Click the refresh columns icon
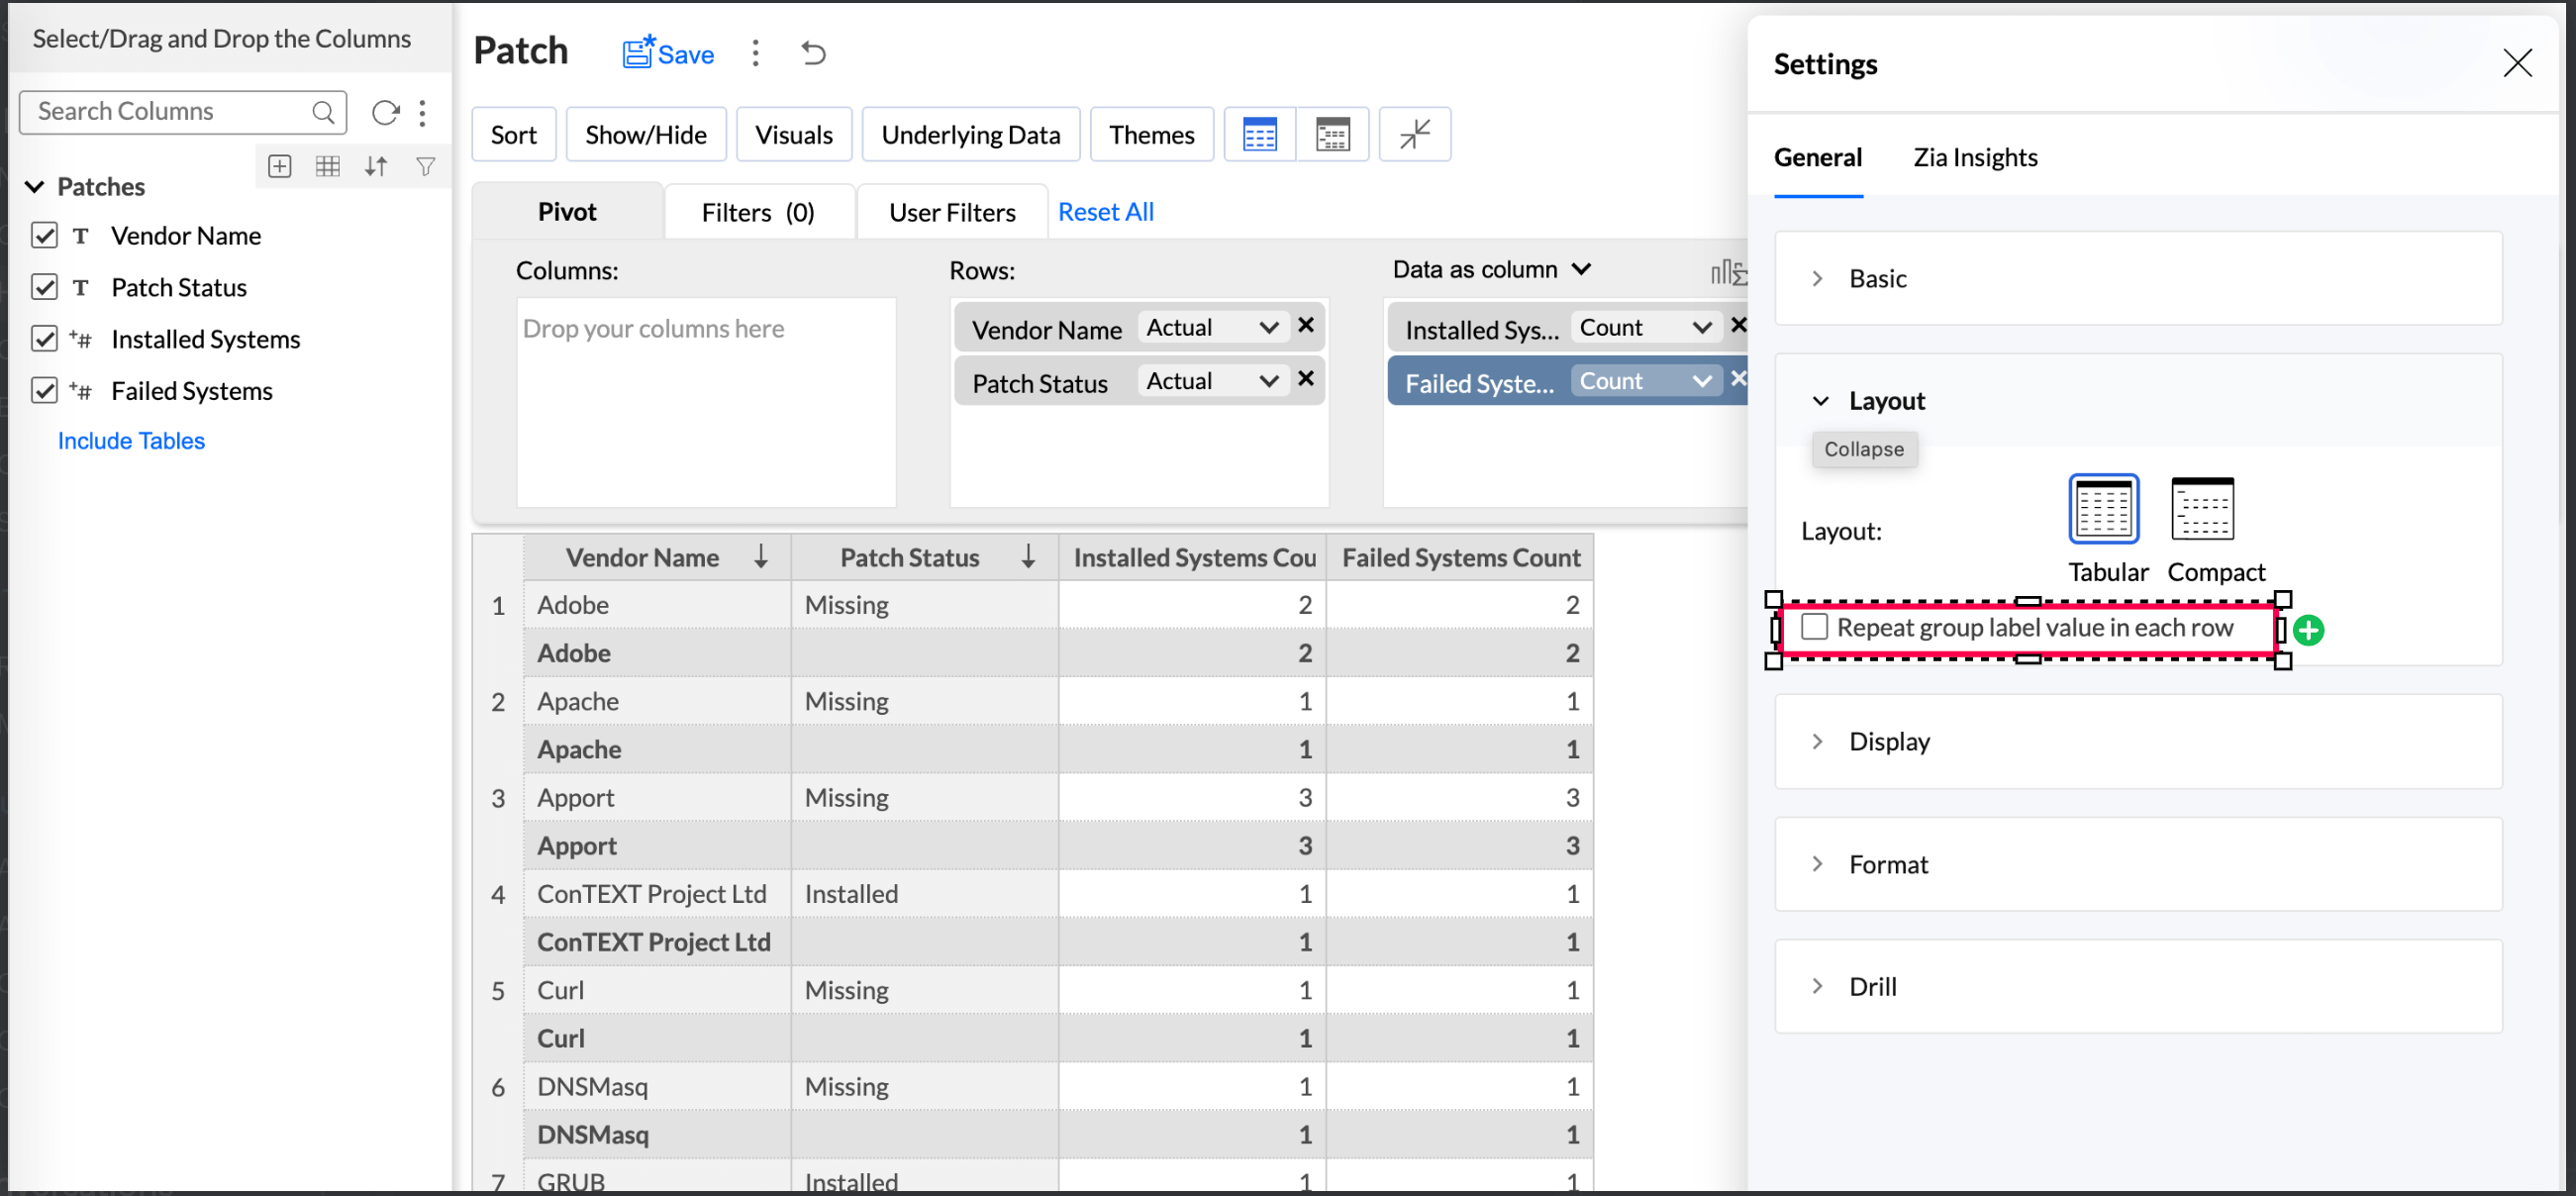2576x1196 pixels. 385,112
